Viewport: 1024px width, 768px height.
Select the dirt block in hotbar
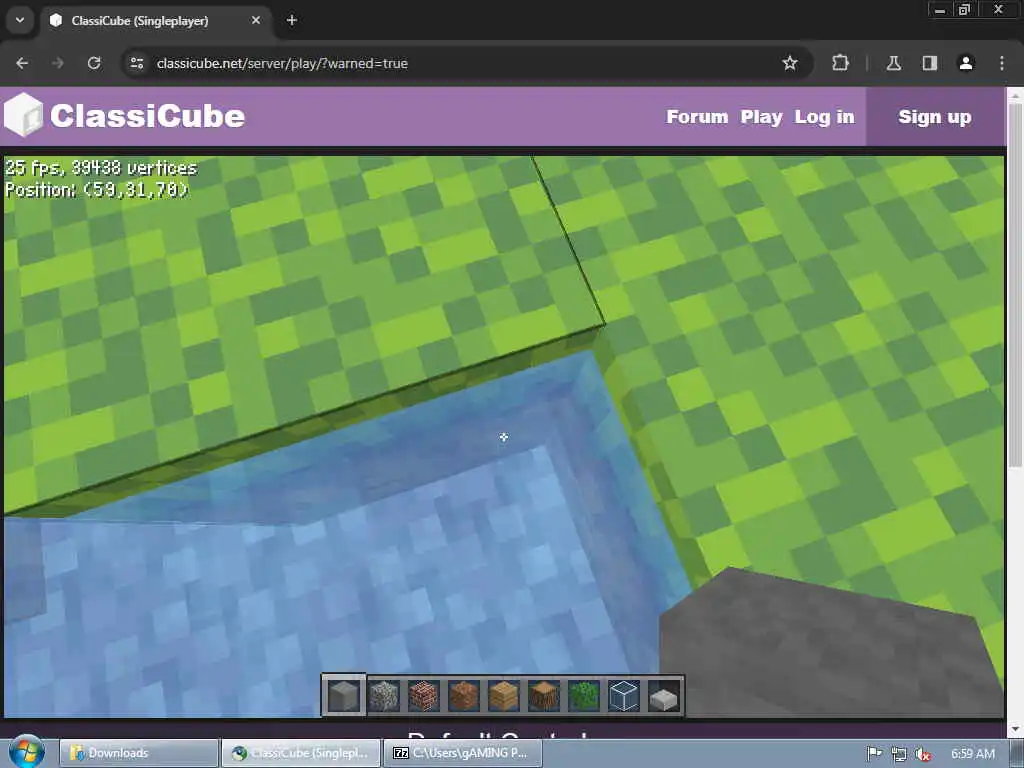pyautogui.click(x=464, y=696)
